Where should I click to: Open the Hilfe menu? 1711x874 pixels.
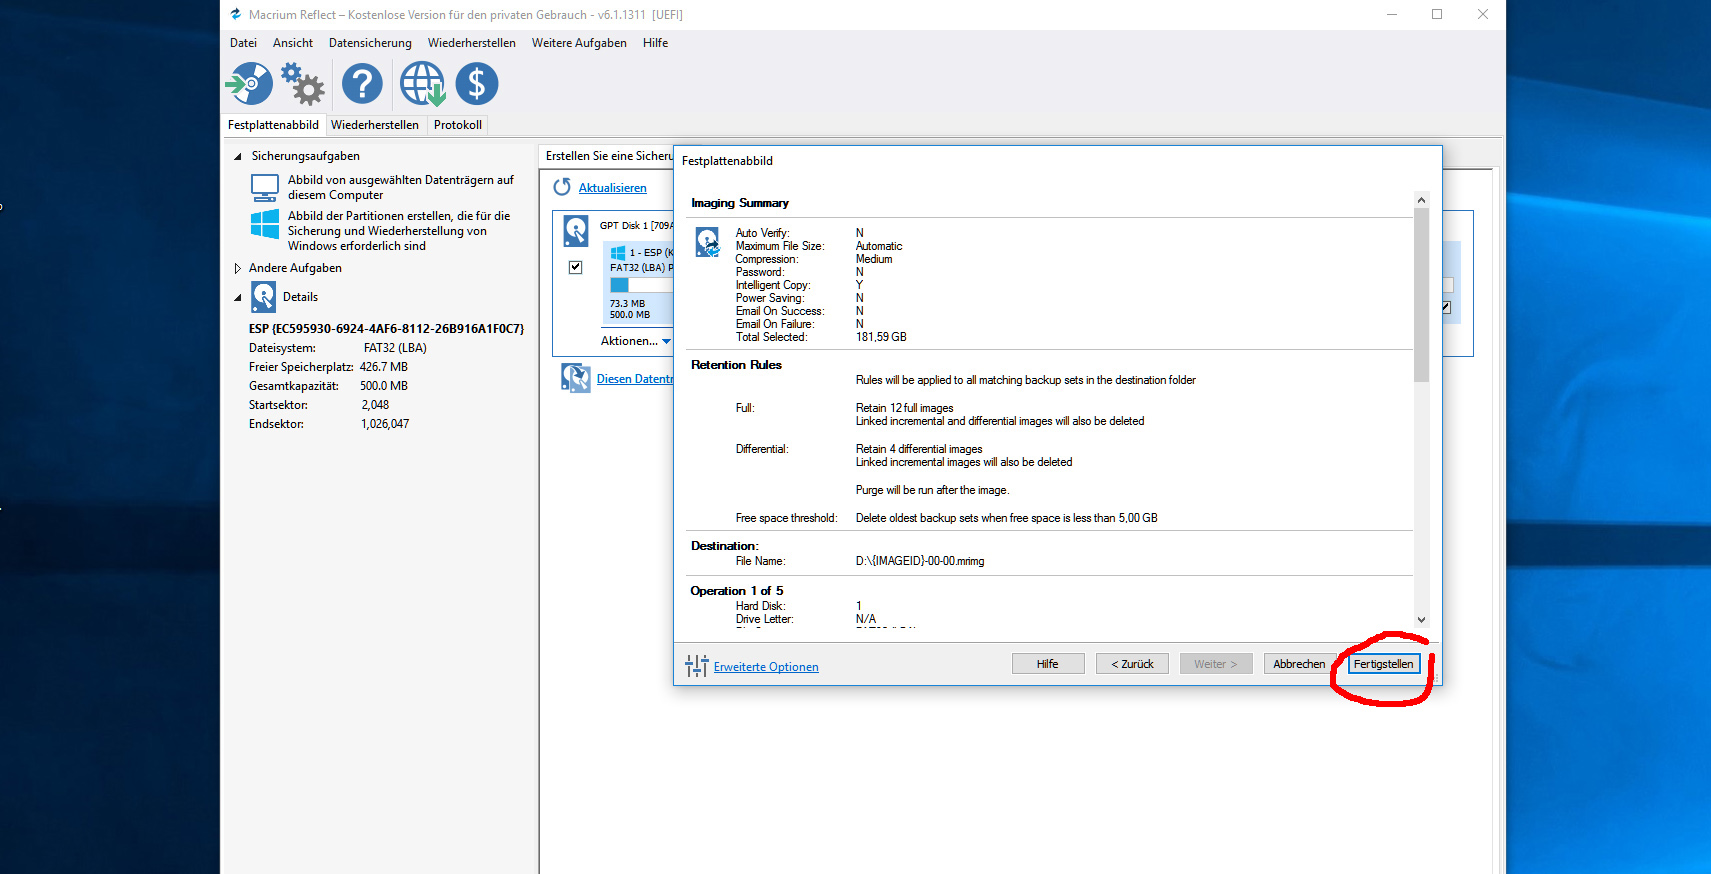pyautogui.click(x=655, y=43)
